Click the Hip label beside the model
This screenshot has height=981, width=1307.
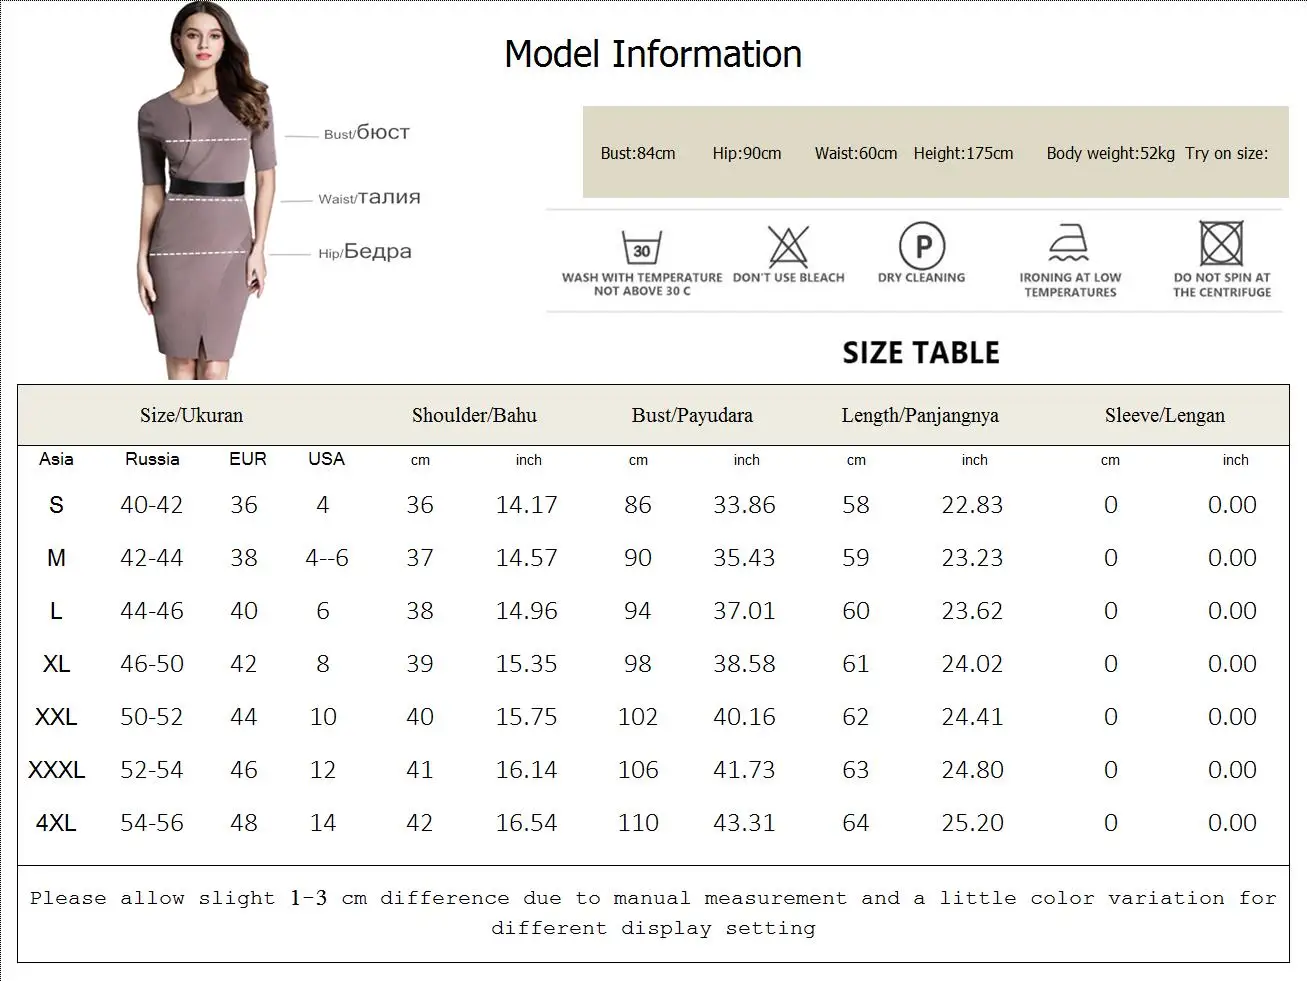(365, 252)
